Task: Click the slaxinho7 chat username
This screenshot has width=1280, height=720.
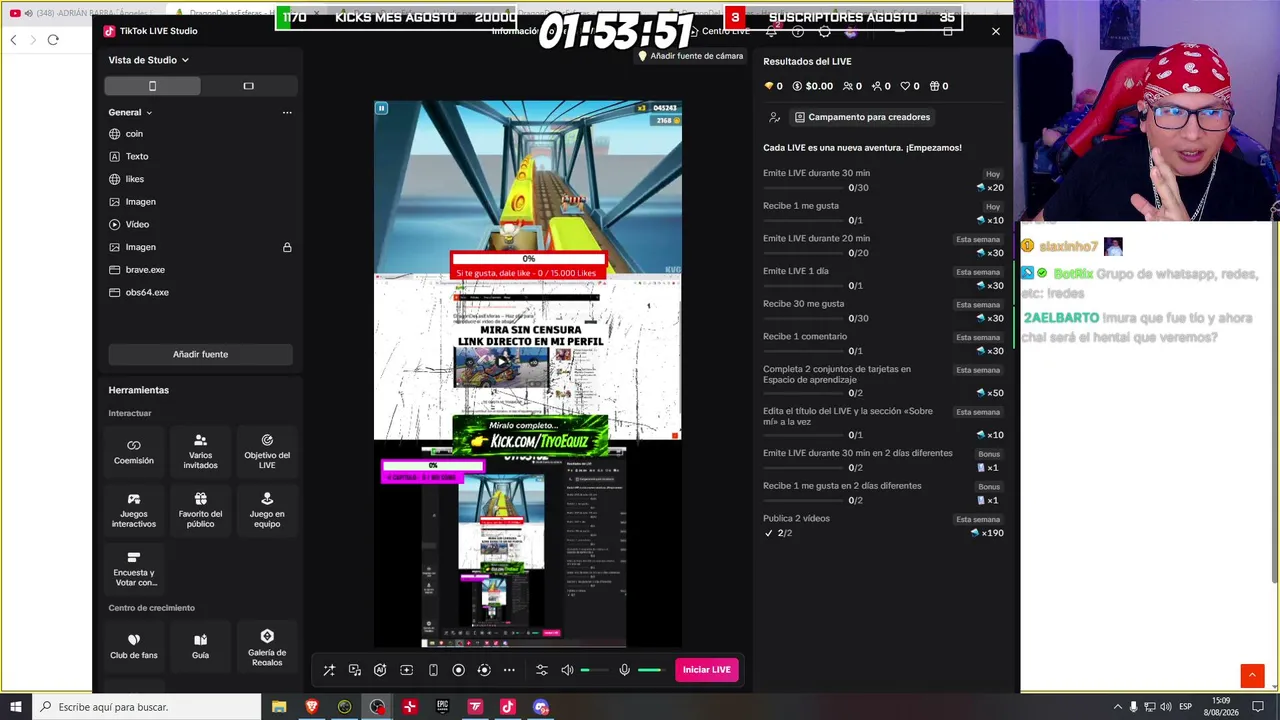Action: [x=1068, y=246]
